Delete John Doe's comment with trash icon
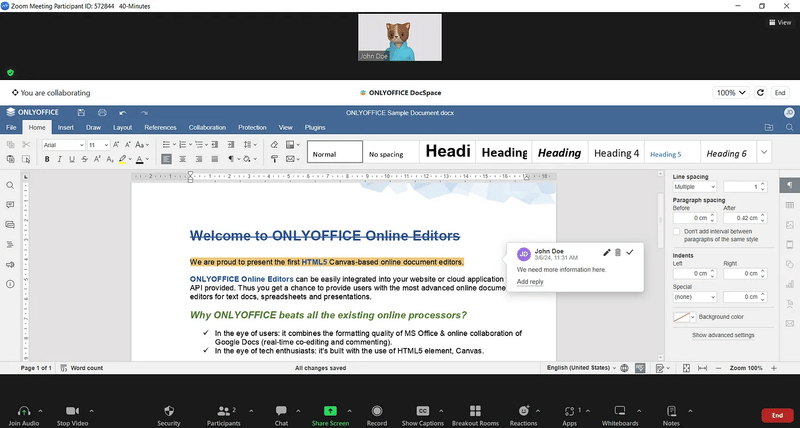 click(618, 253)
